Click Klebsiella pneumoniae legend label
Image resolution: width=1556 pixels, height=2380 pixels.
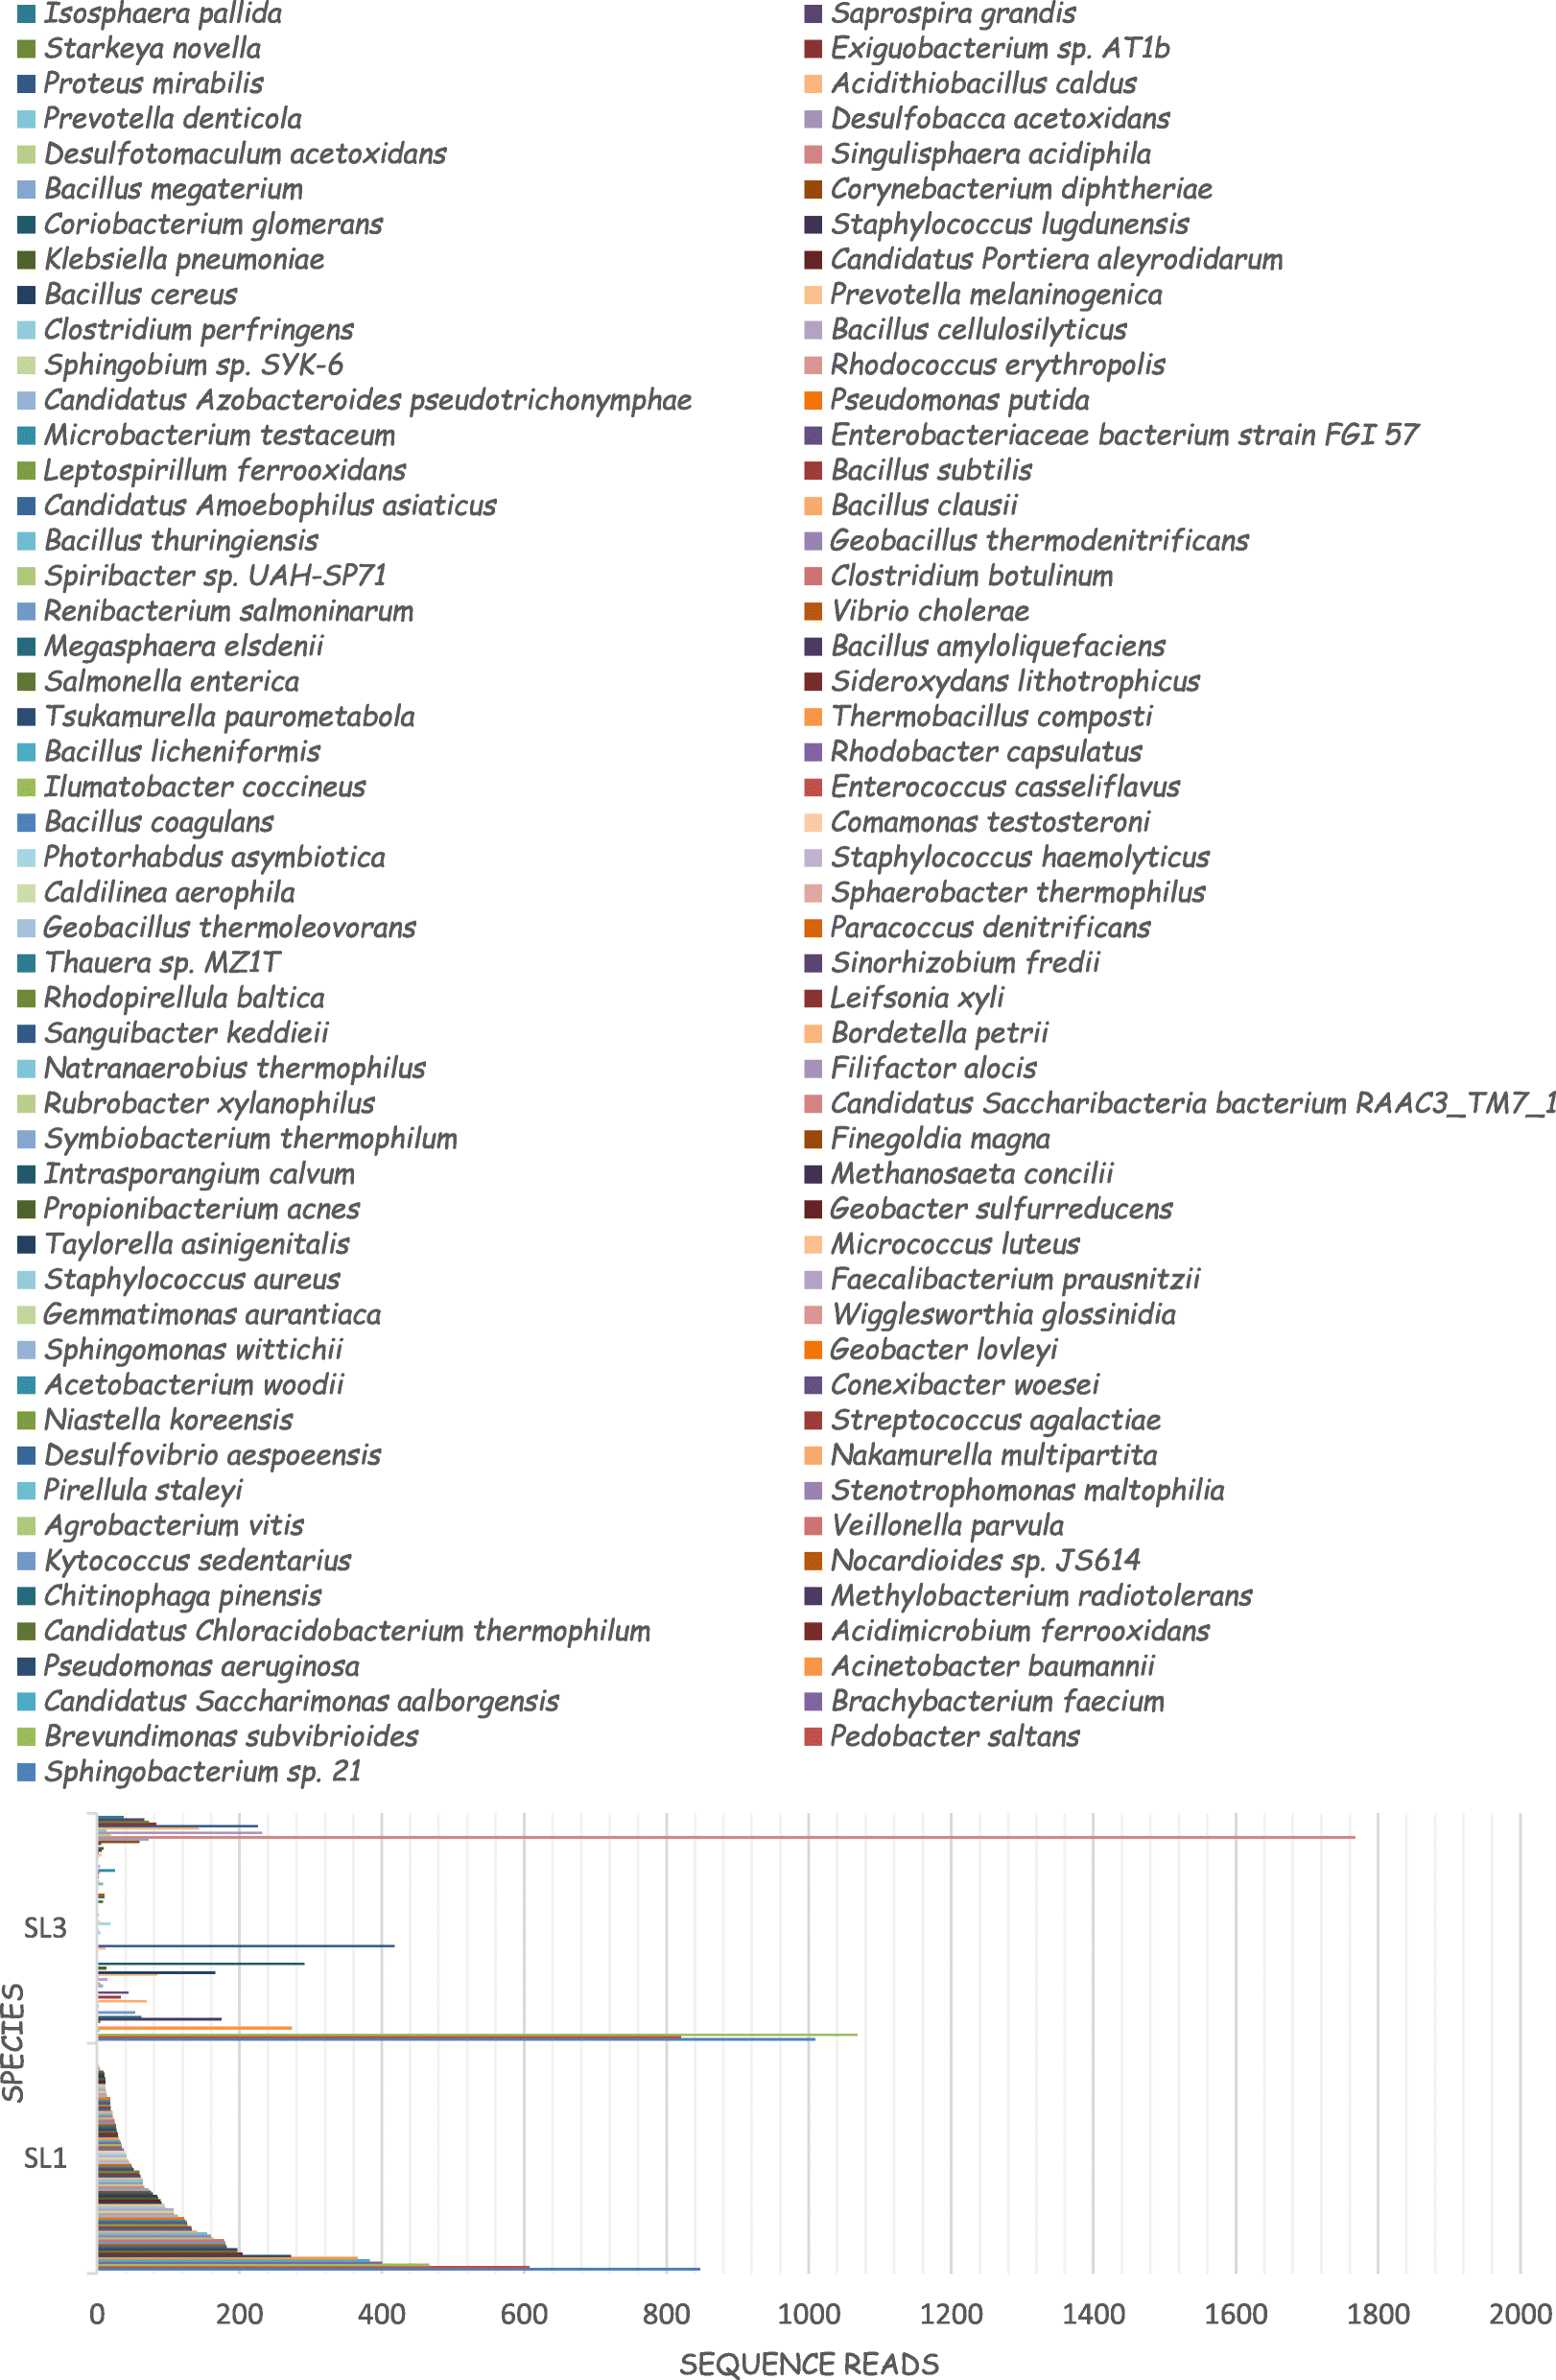pos(184,260)
